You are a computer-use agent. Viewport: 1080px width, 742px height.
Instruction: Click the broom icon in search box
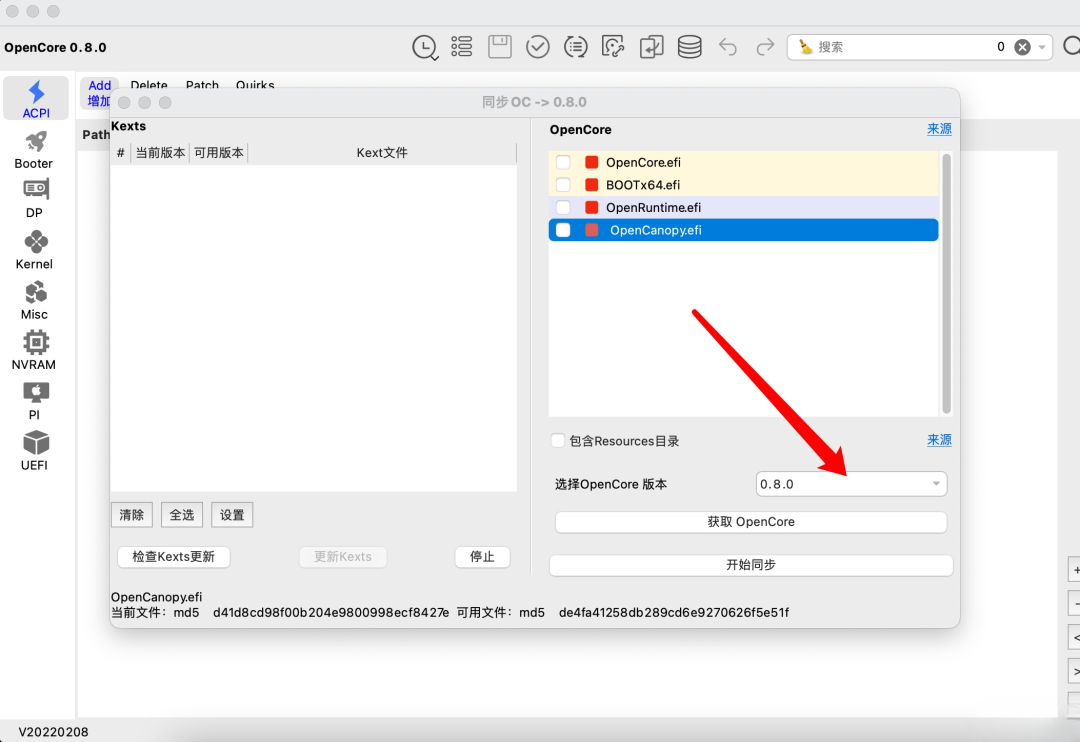(x=805, y=47)
